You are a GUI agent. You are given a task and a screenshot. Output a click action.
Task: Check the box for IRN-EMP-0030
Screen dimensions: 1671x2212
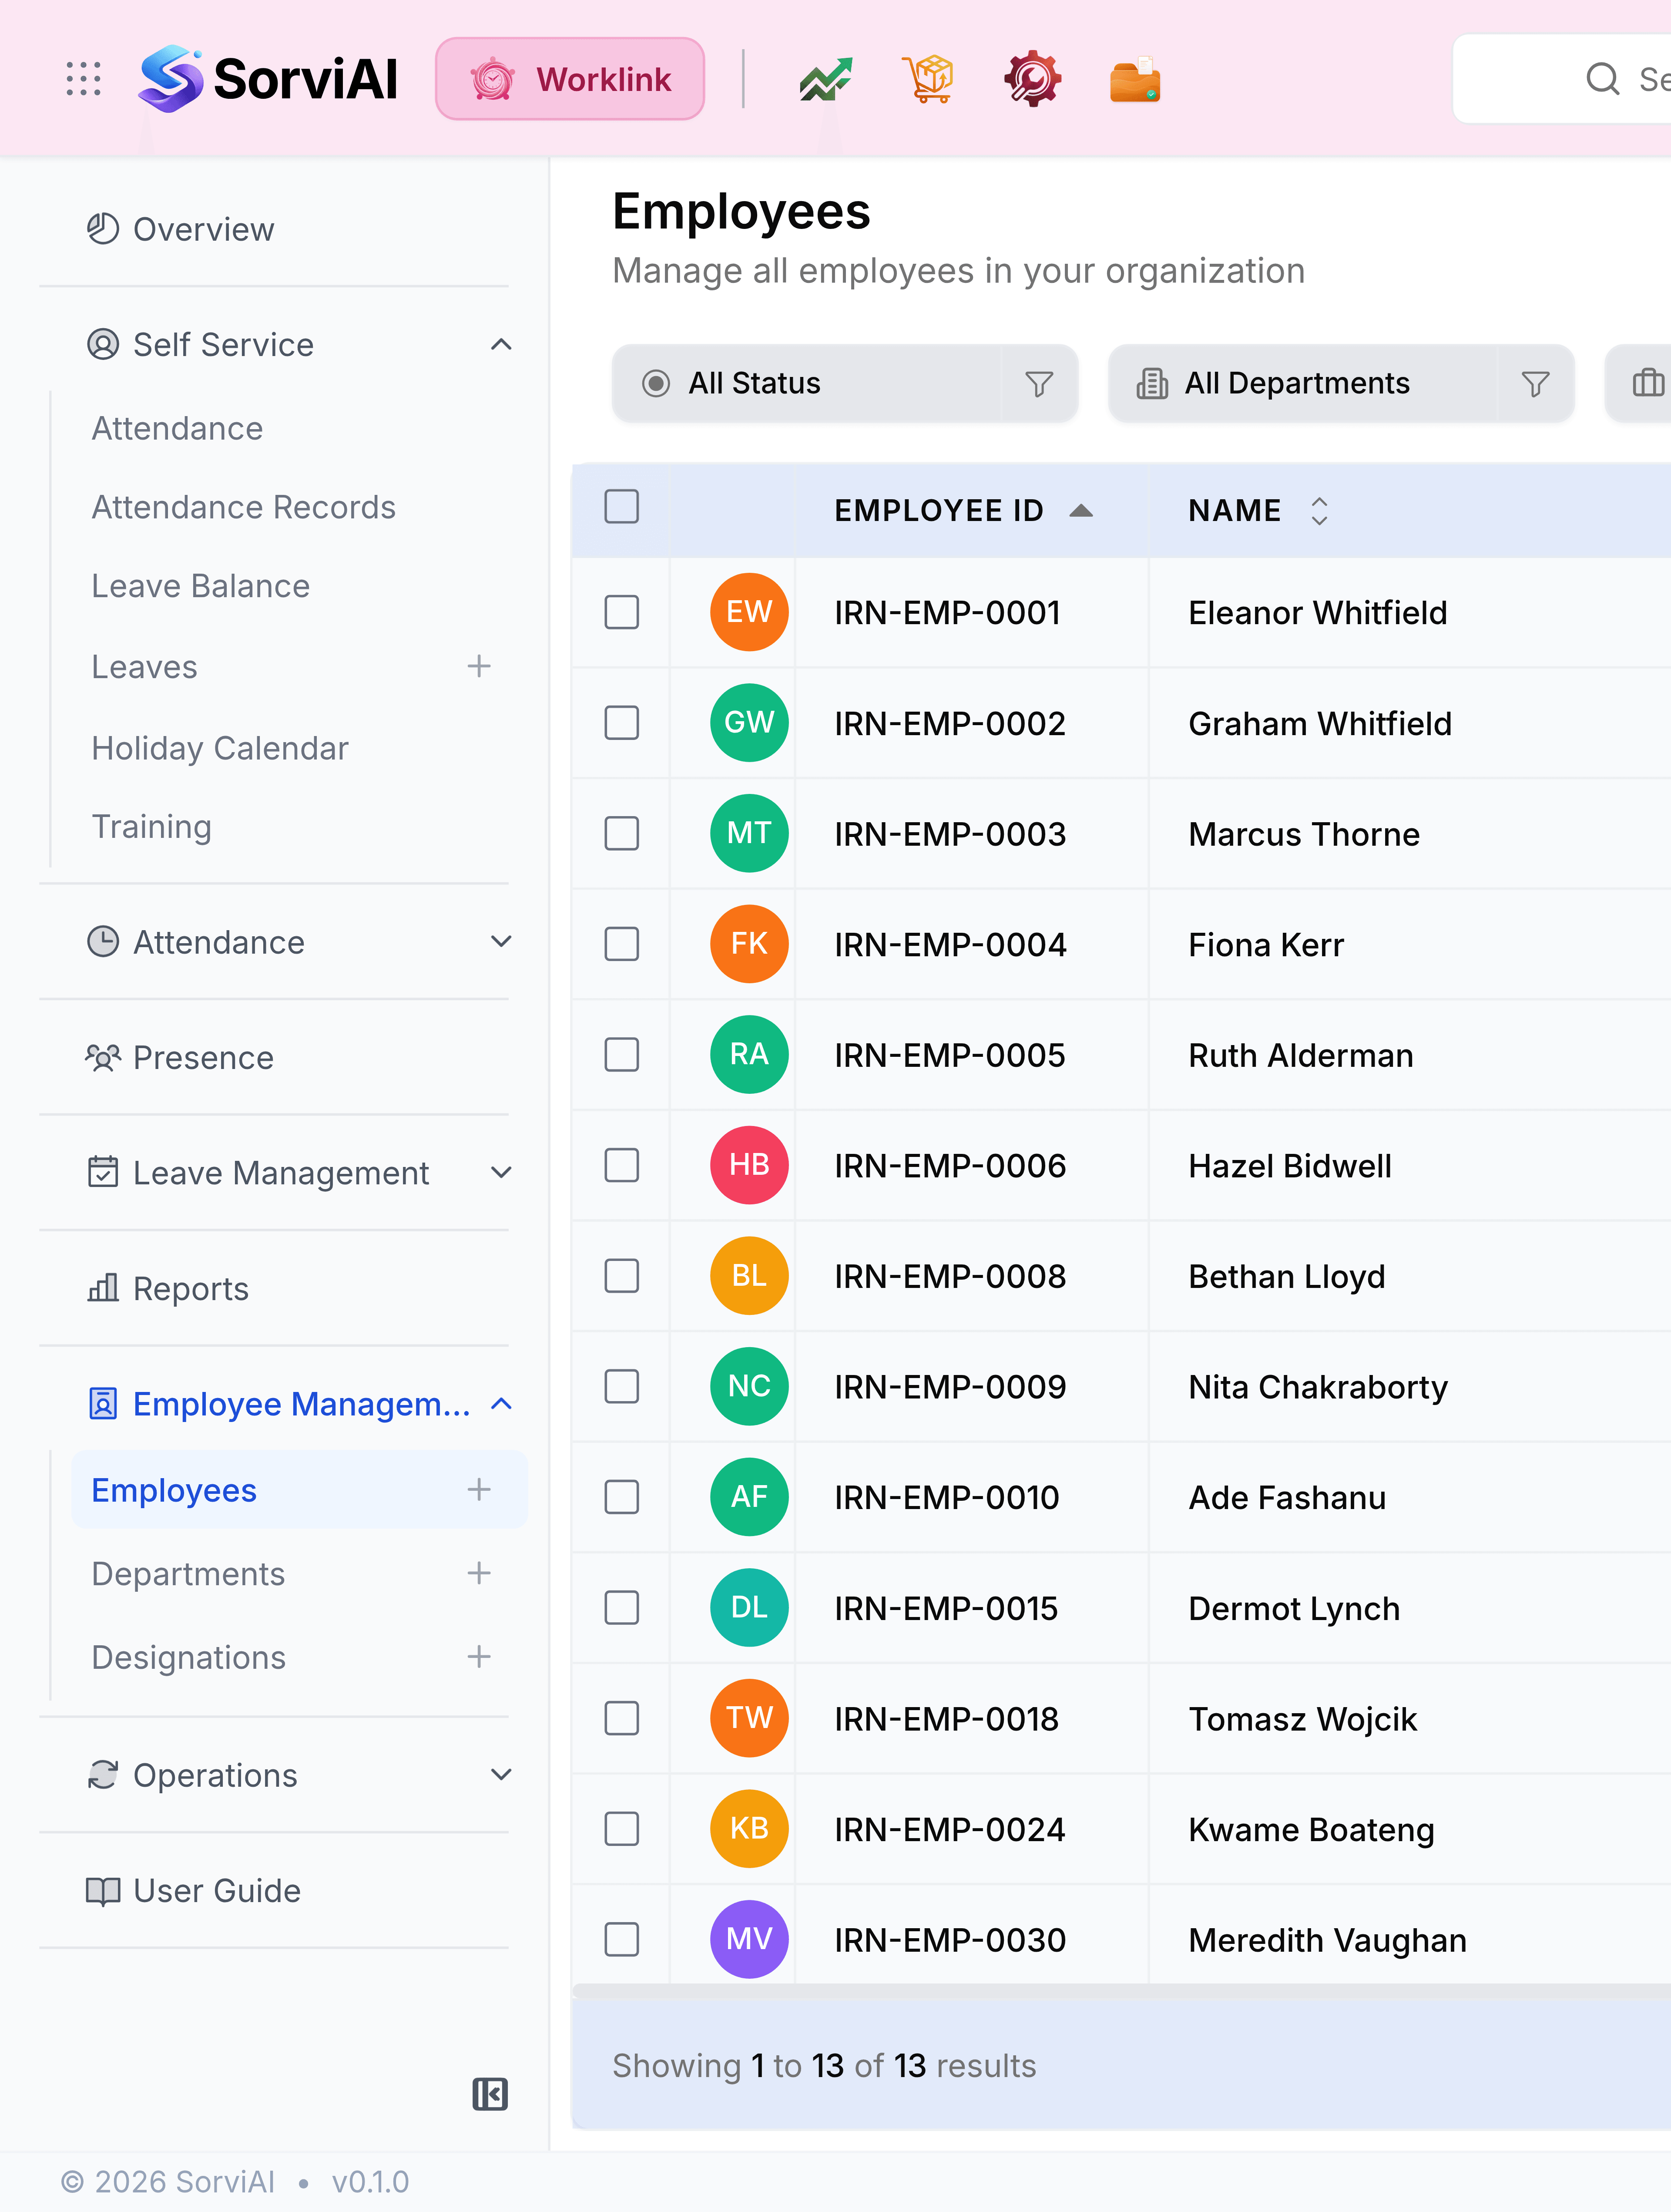tap(621, 1939)
